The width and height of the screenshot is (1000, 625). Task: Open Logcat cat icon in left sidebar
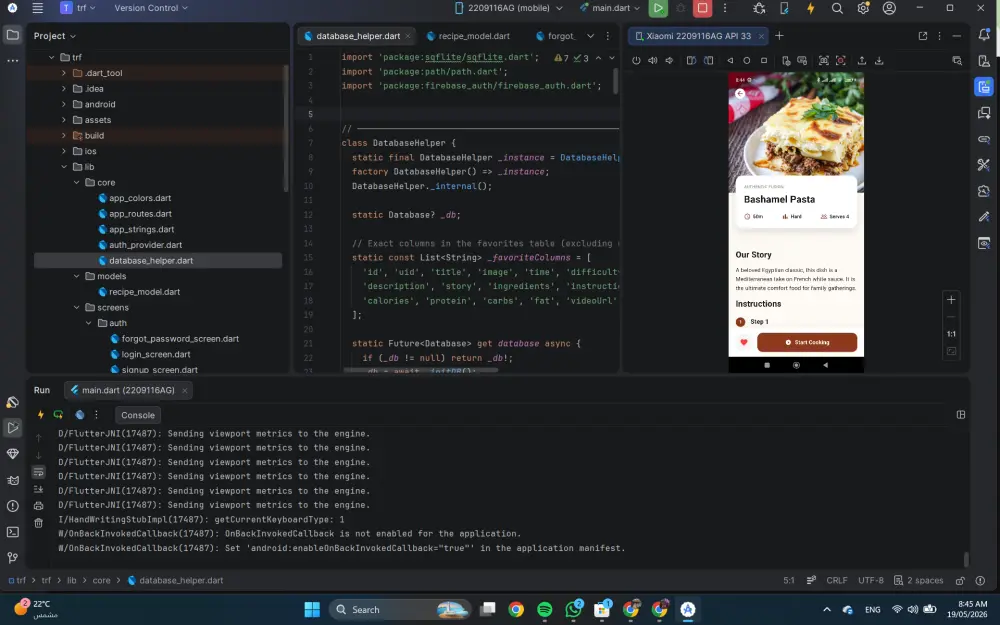click(x=12, y=480)
